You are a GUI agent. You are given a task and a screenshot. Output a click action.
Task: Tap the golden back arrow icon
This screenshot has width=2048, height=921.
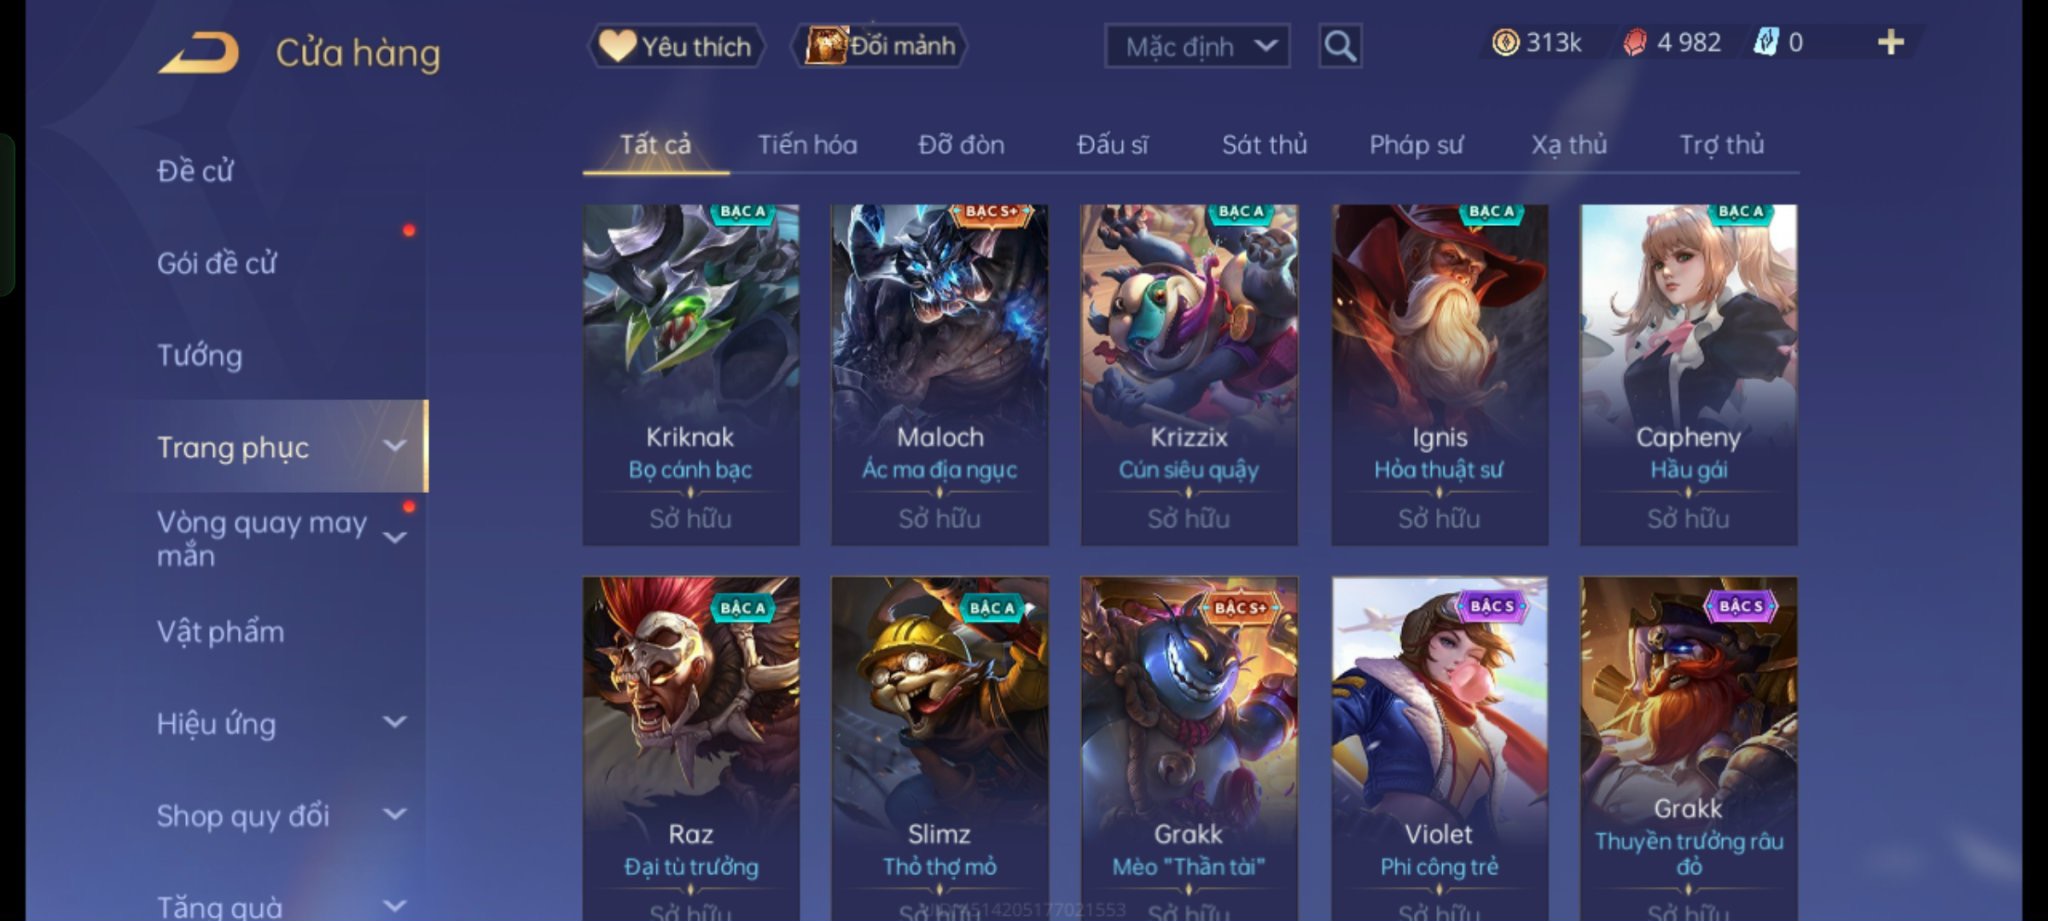[199, 53]
